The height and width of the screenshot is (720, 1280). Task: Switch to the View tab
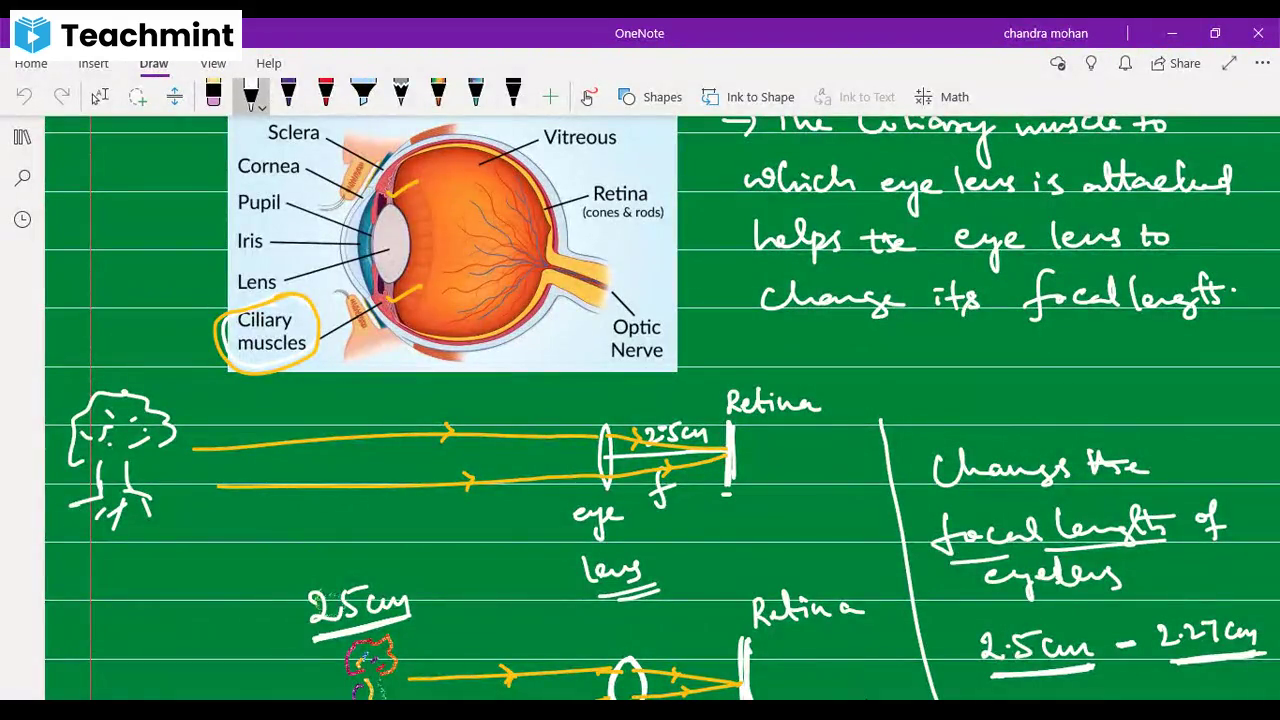pyautogui.click(x=213, y=63)
